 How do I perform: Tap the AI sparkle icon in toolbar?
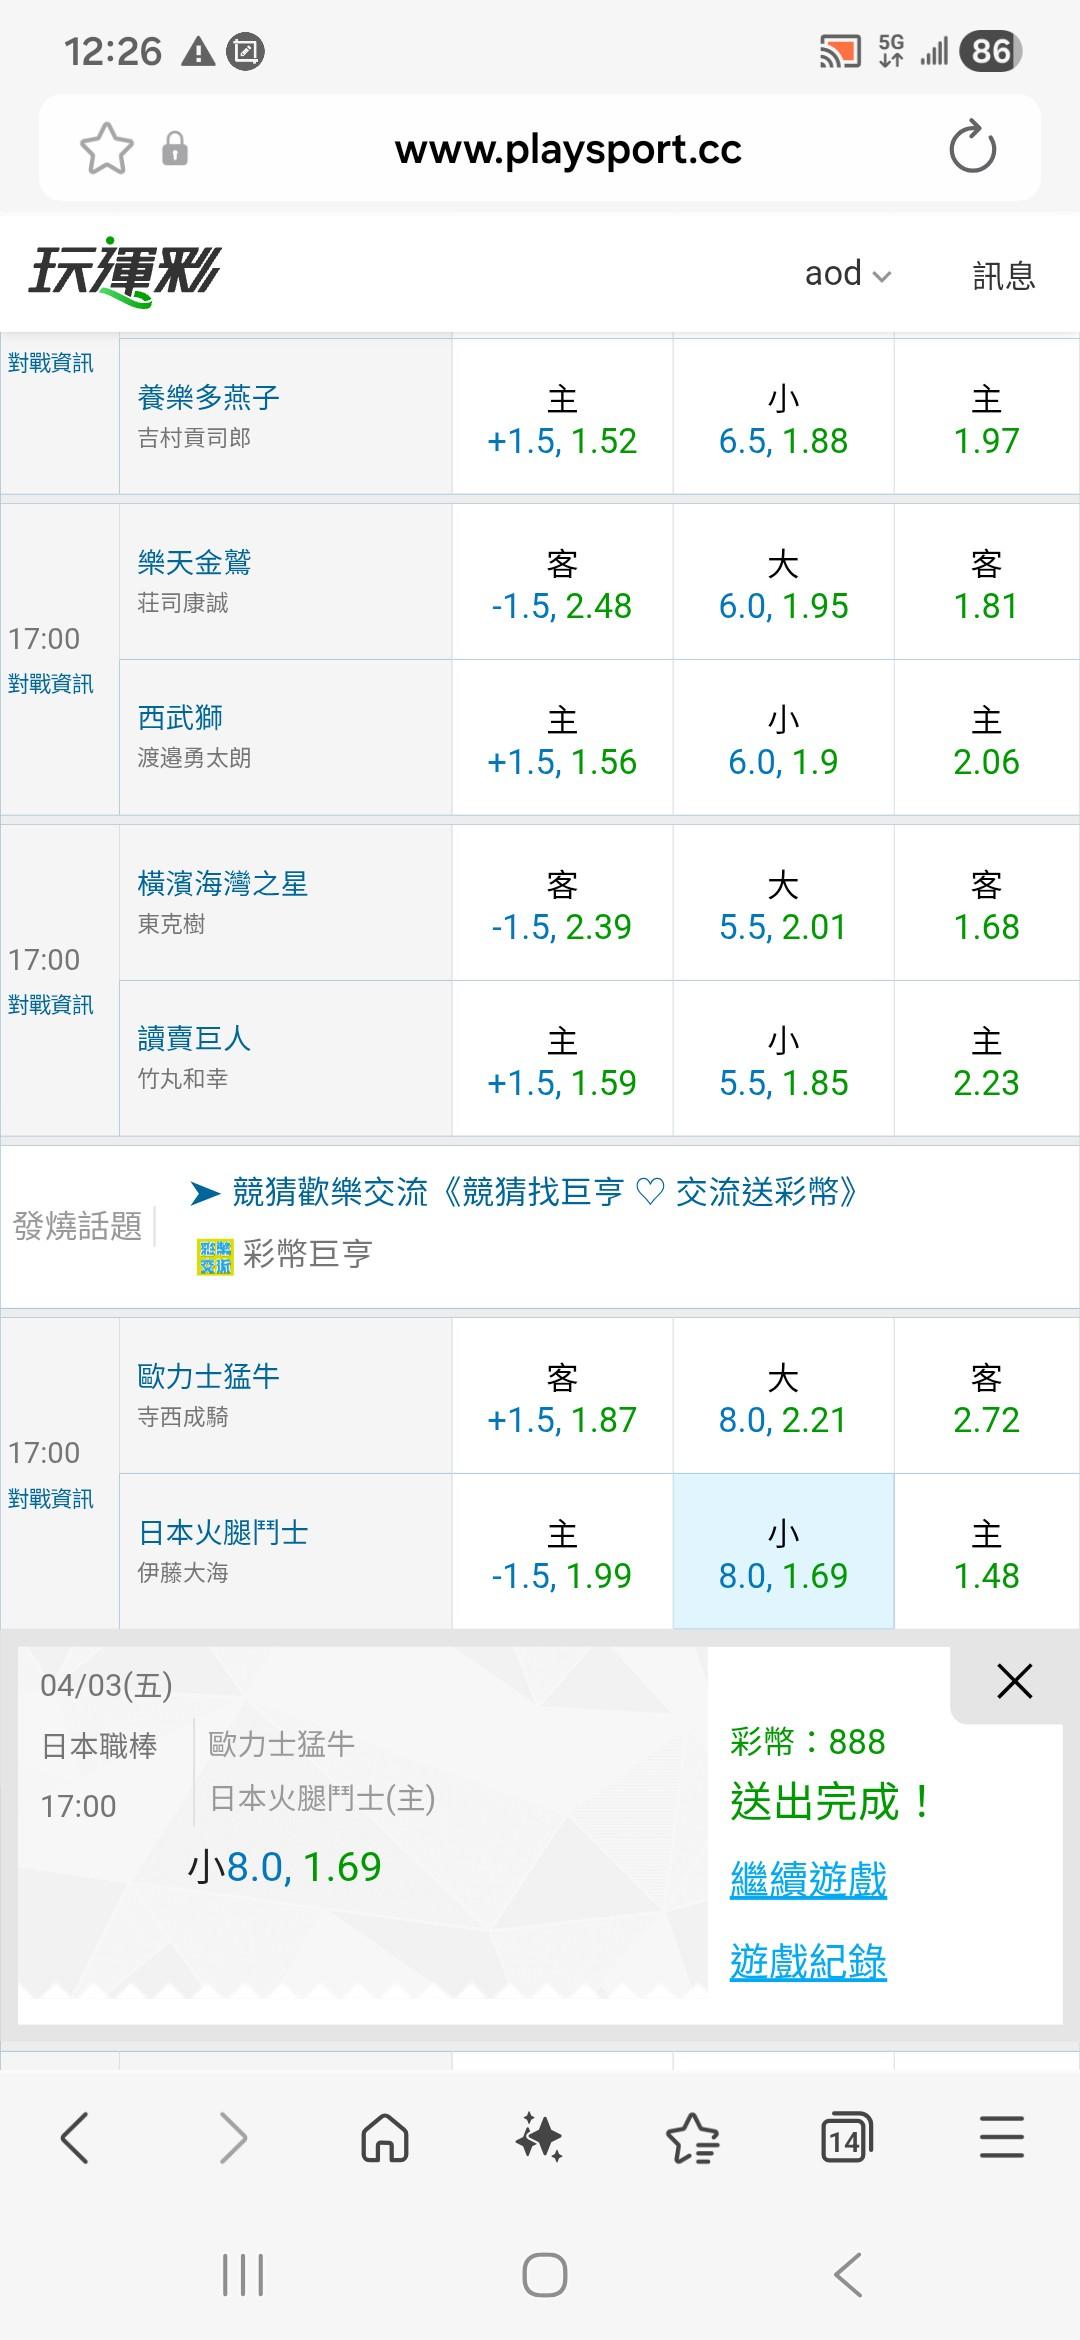(x=539, y=2138)
